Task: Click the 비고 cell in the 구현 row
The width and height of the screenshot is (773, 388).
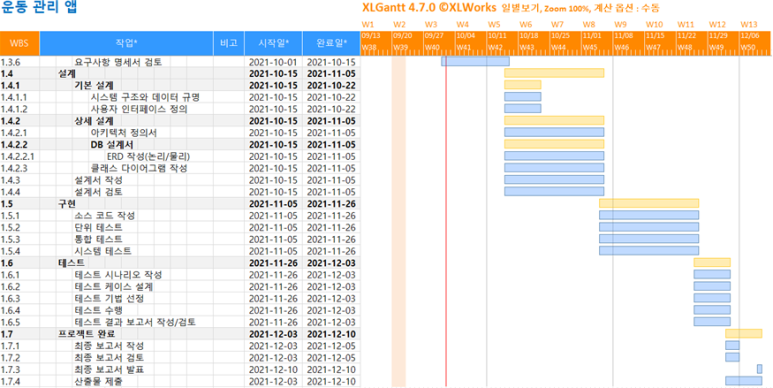Action: 229,204
